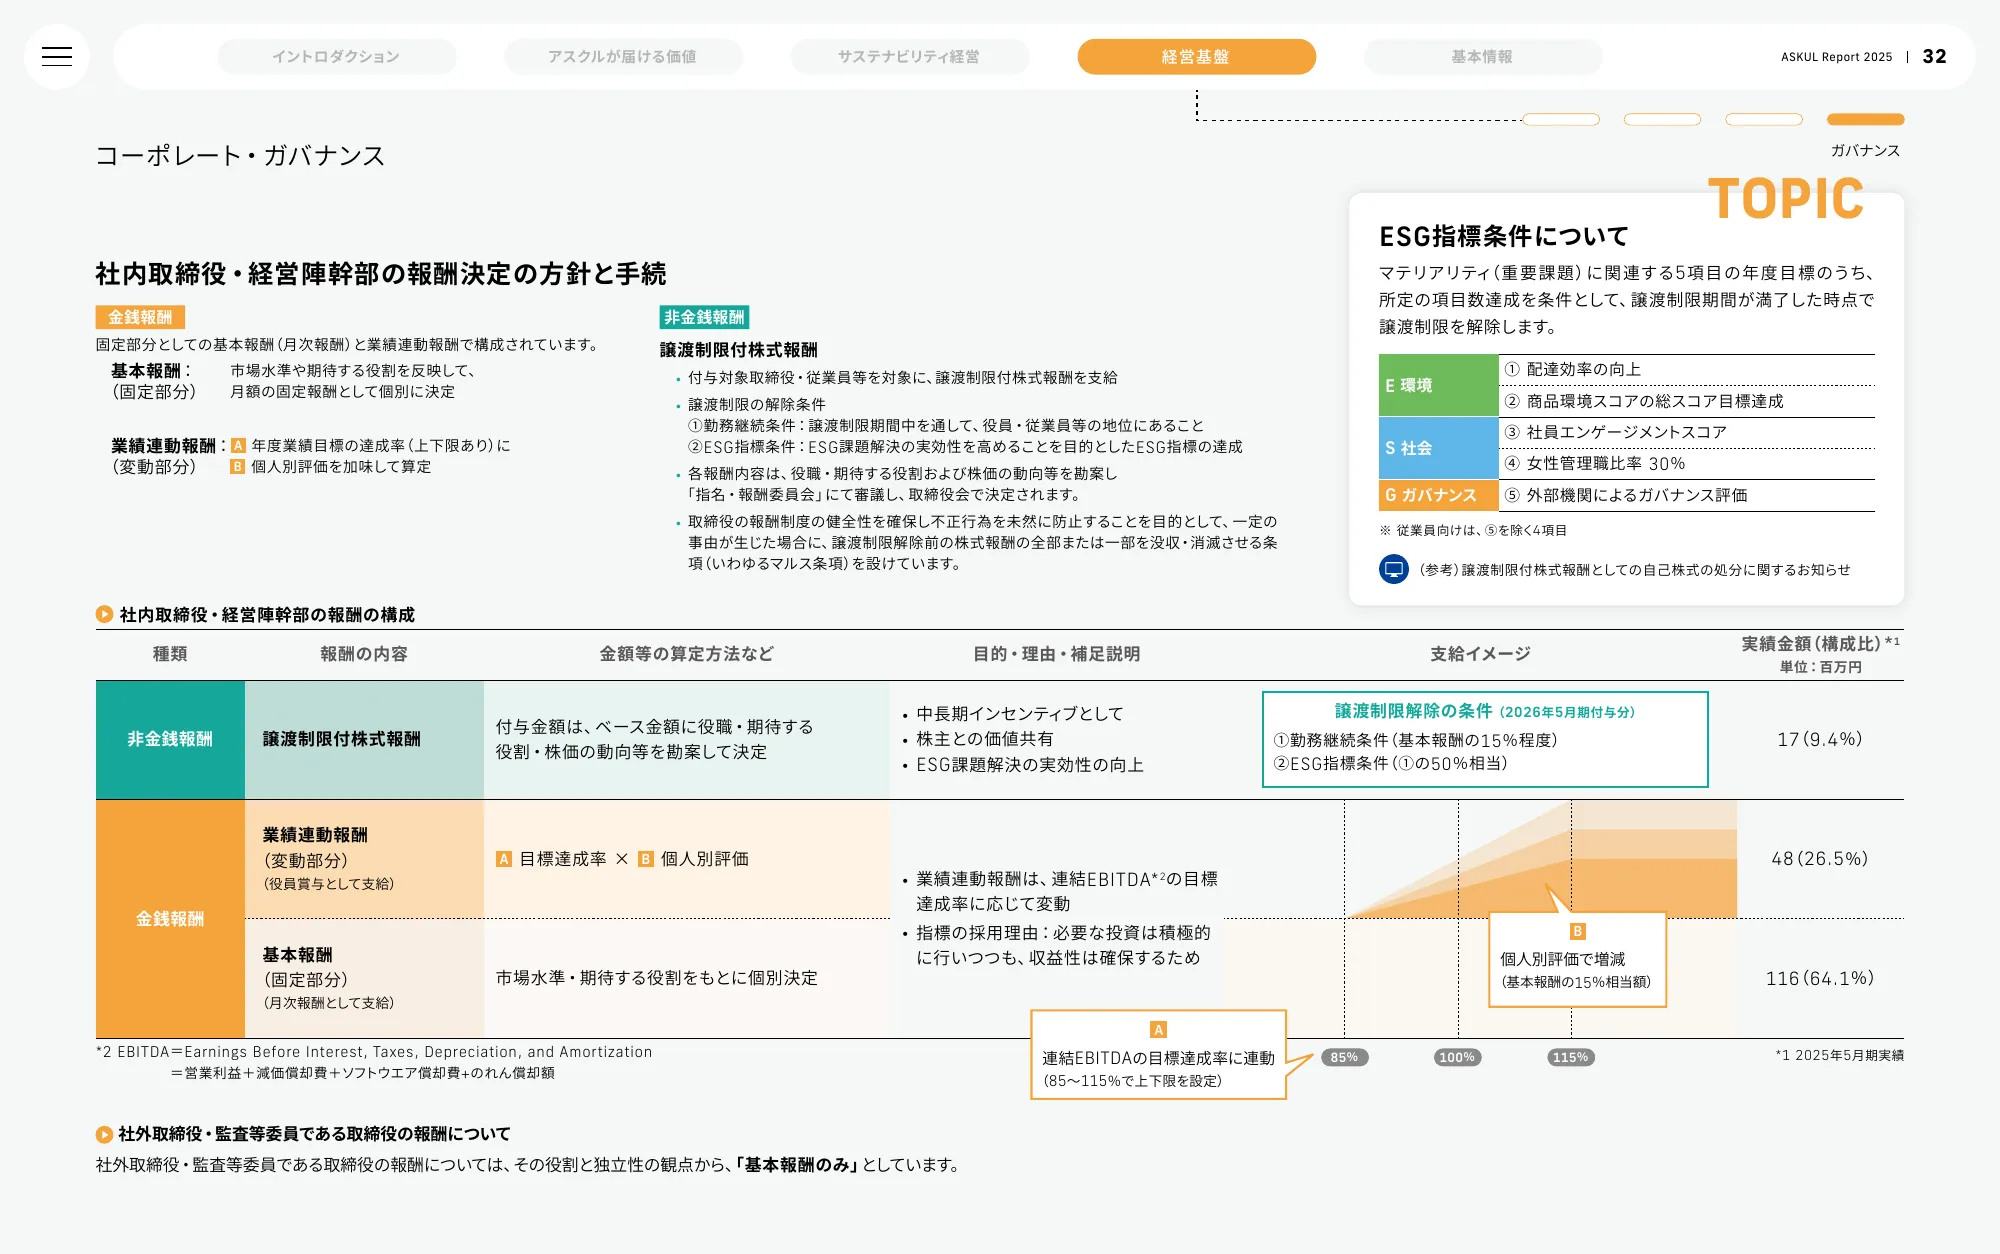Click ESG item ⑤ 外部機関によるガバナンス評価
This screenshot has height=1254, width=2000.
1626,495
